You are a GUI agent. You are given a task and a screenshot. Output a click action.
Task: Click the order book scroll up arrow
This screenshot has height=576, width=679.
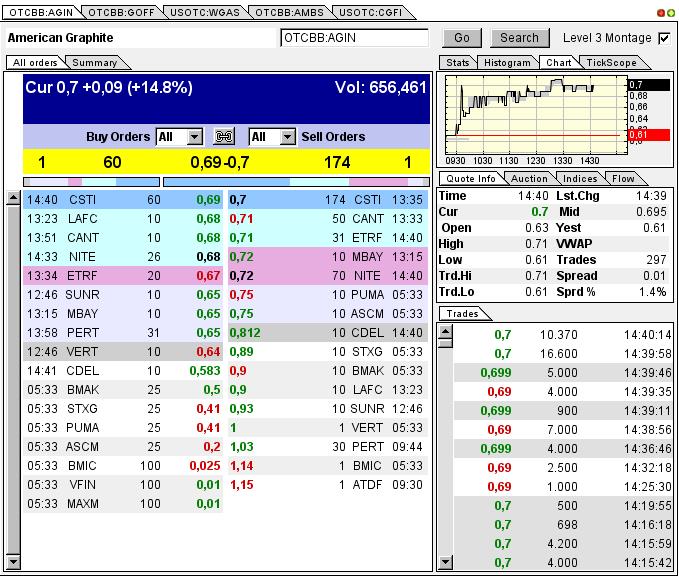(13, 199)
